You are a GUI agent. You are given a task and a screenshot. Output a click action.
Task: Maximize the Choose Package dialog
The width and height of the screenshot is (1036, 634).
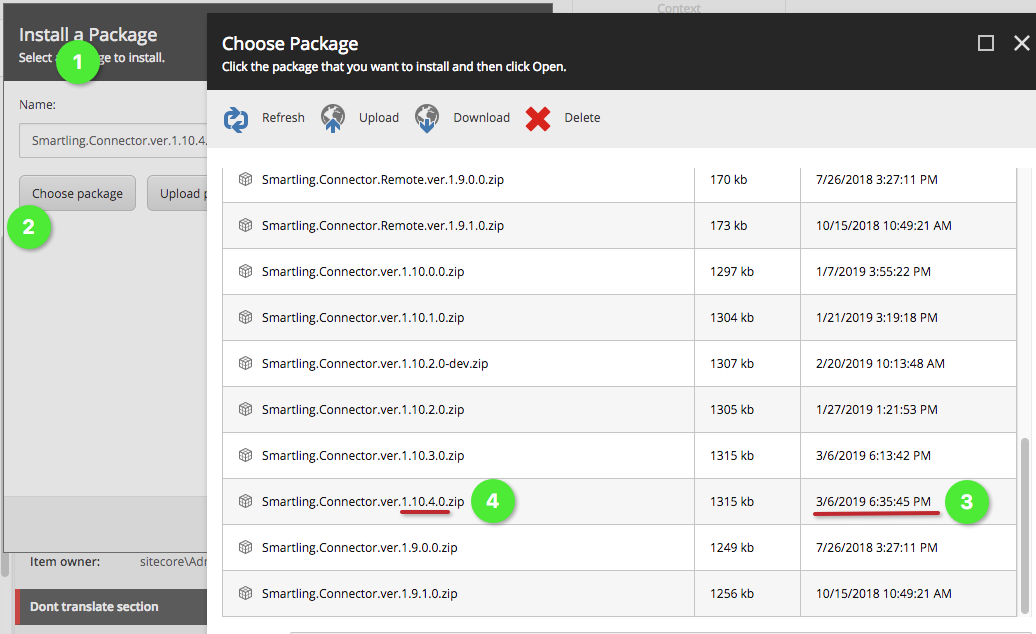click(986, 43)
